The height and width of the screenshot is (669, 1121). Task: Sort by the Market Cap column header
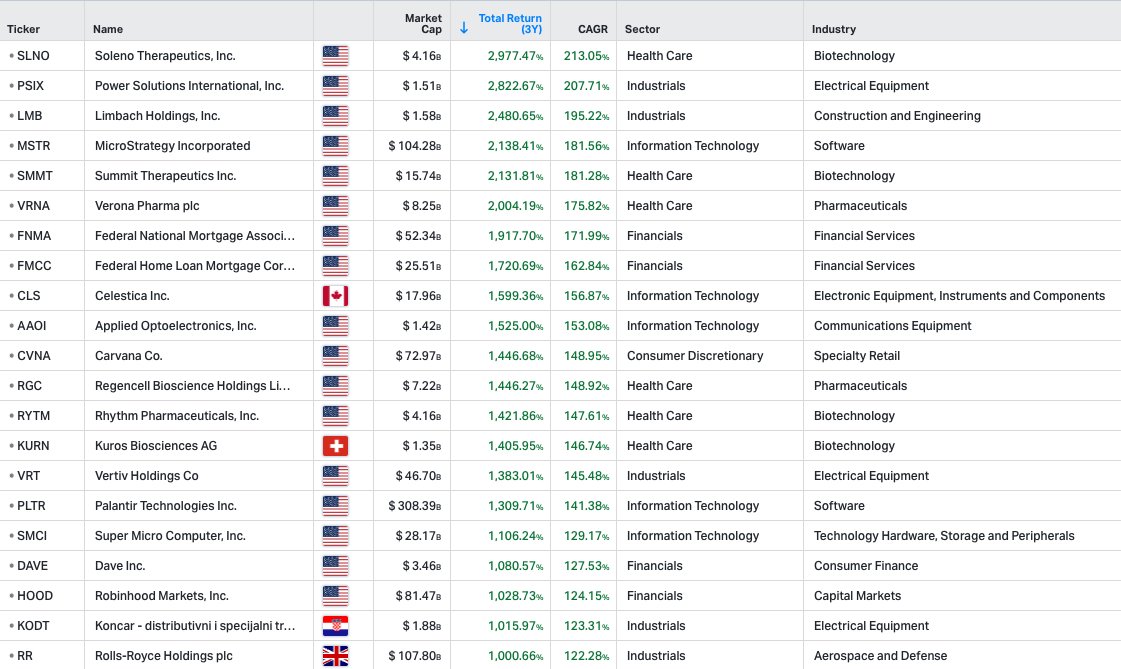(x=423, y=24)
